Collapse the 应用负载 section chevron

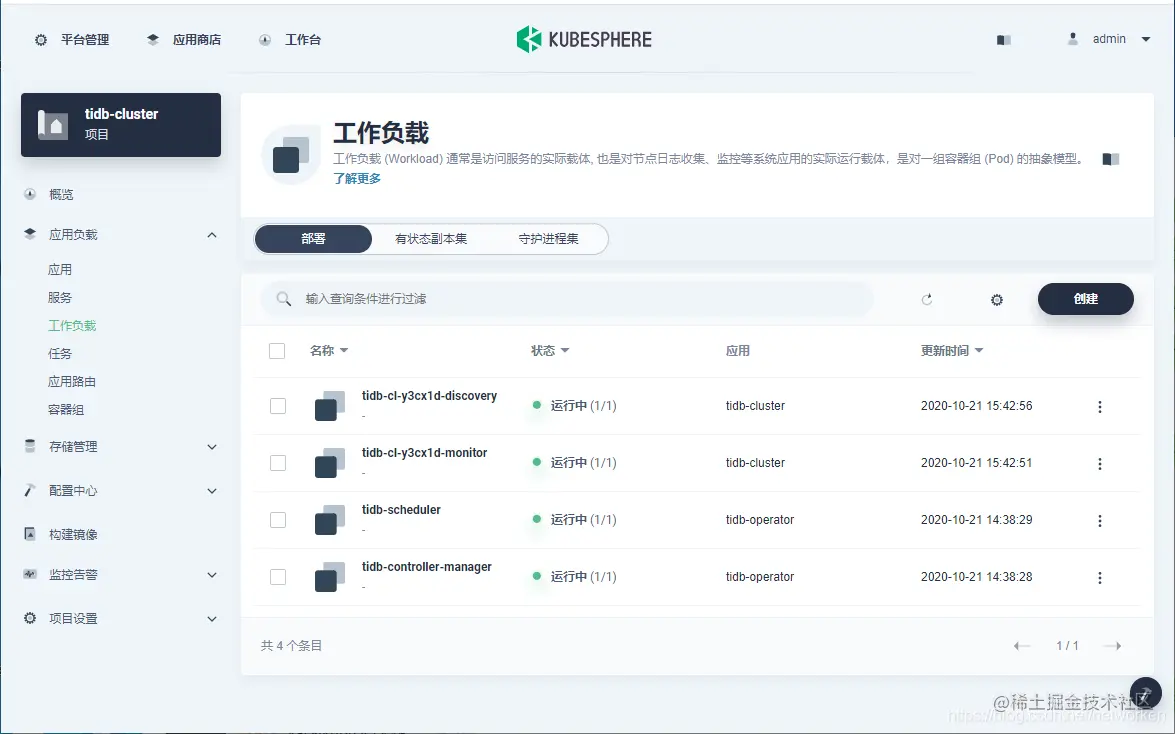[x=212, y=235]
